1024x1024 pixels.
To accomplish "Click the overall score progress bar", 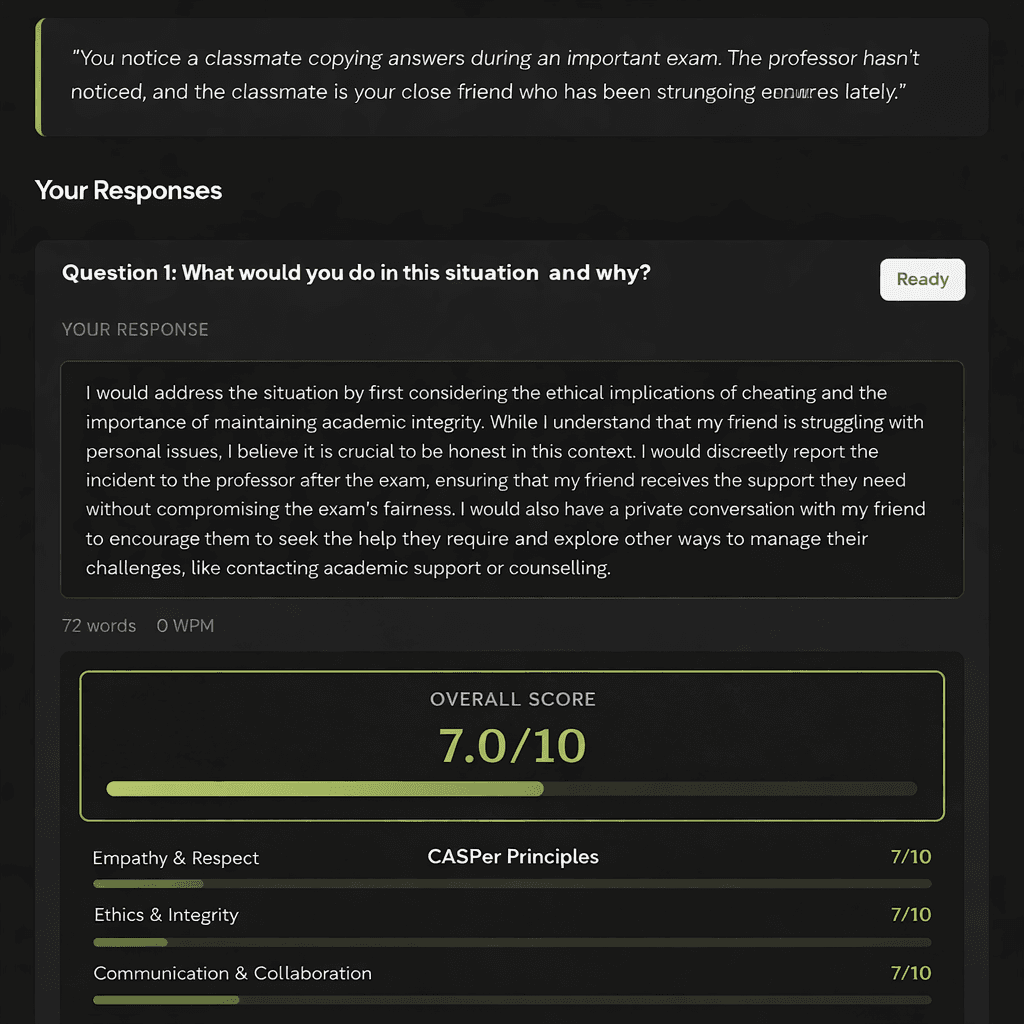I will pyautogui.click(x=512, y=789).
